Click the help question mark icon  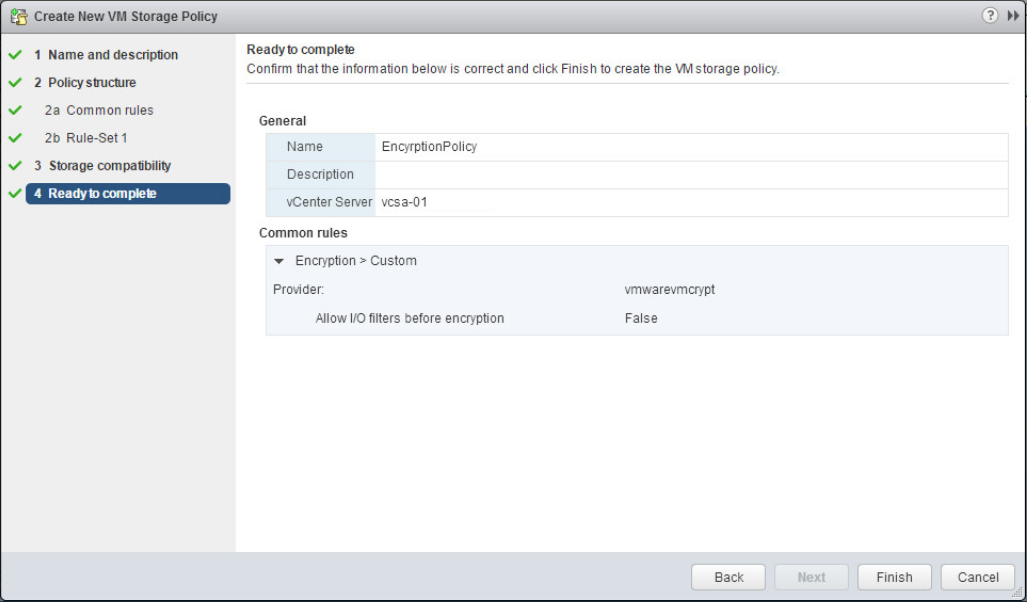point(990,15)
